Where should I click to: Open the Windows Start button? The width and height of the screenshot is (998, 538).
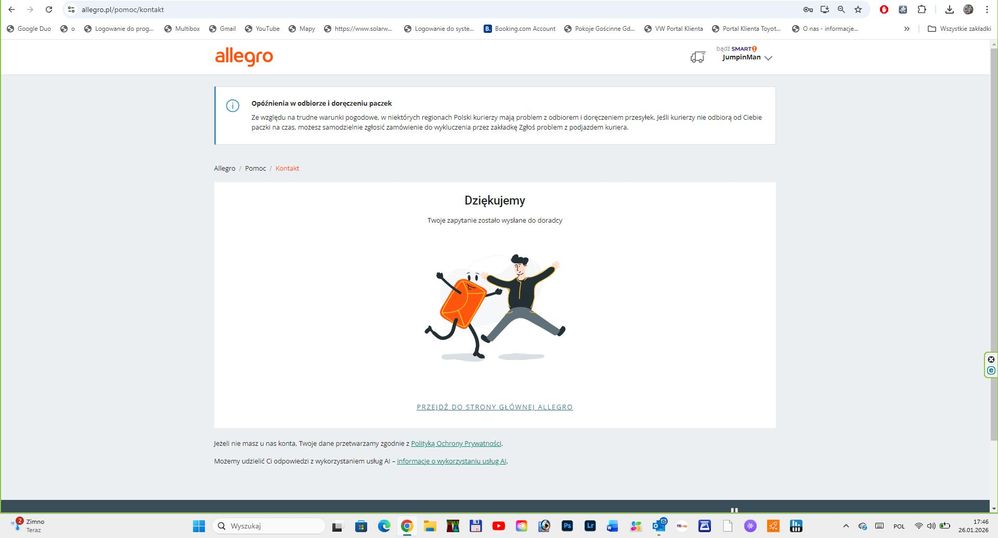pos(199,526)
